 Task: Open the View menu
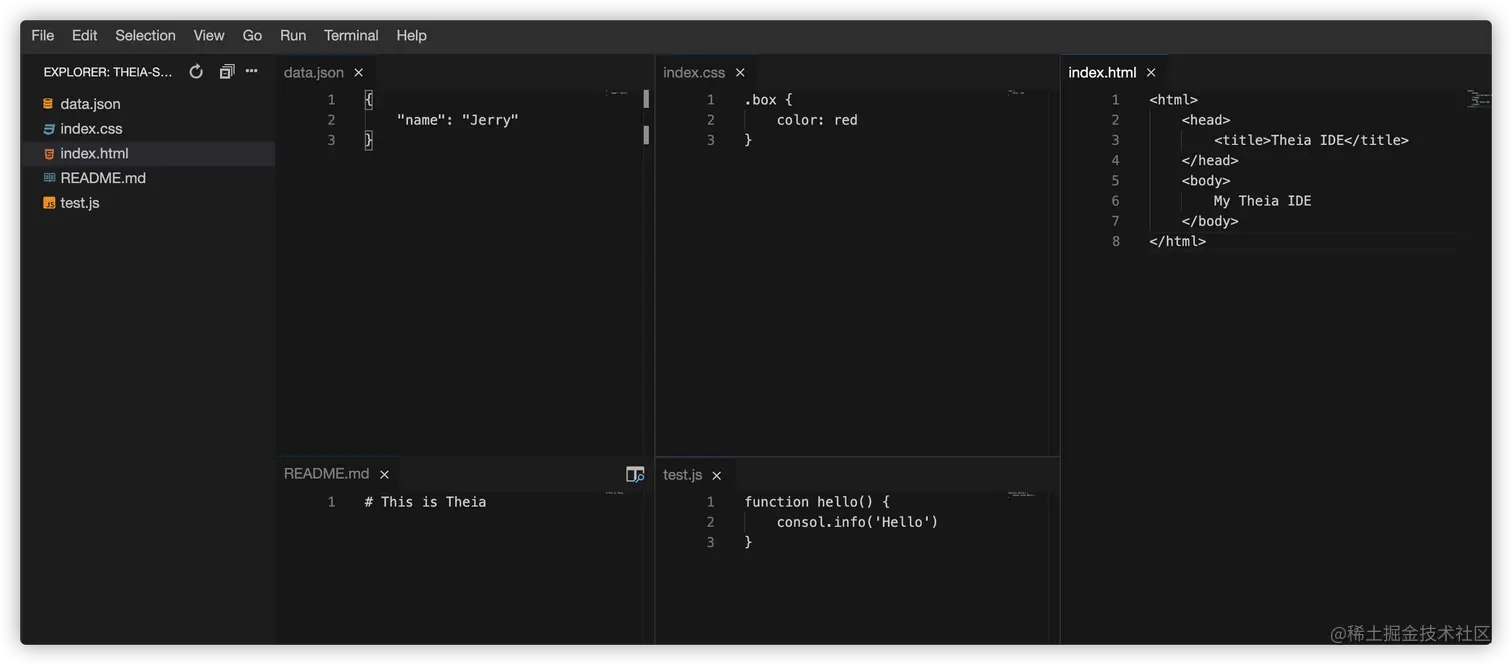click(x=208, y=35)
